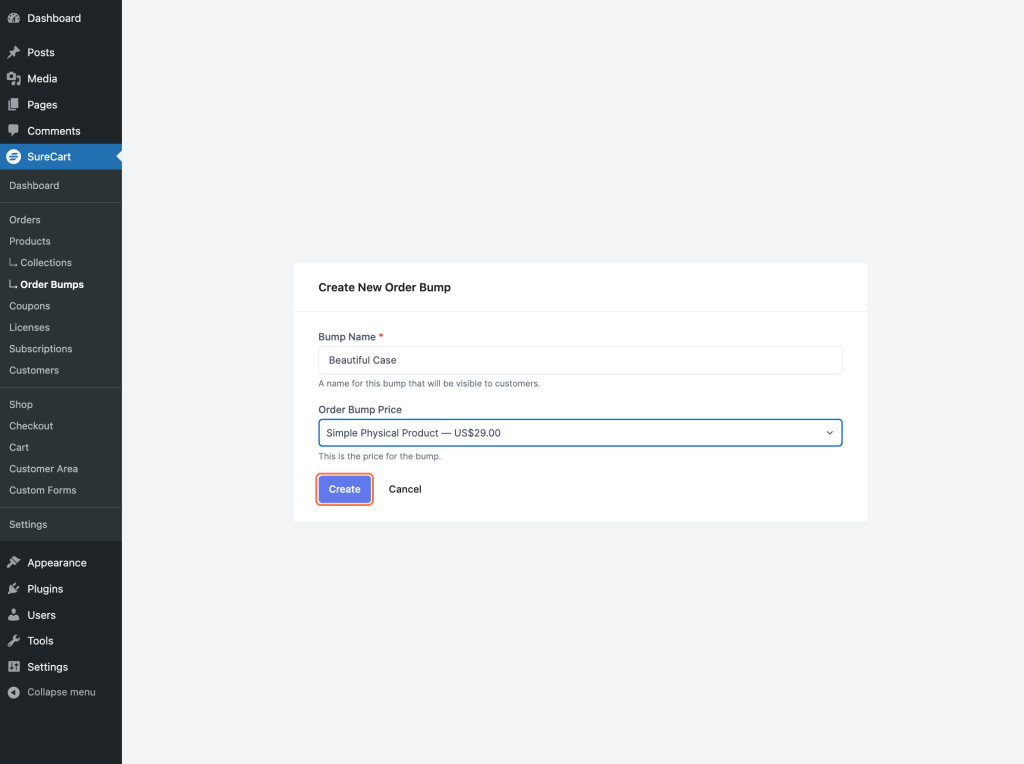
Task: Open the Order Bump Price dropdown
Action: (570, 433)
